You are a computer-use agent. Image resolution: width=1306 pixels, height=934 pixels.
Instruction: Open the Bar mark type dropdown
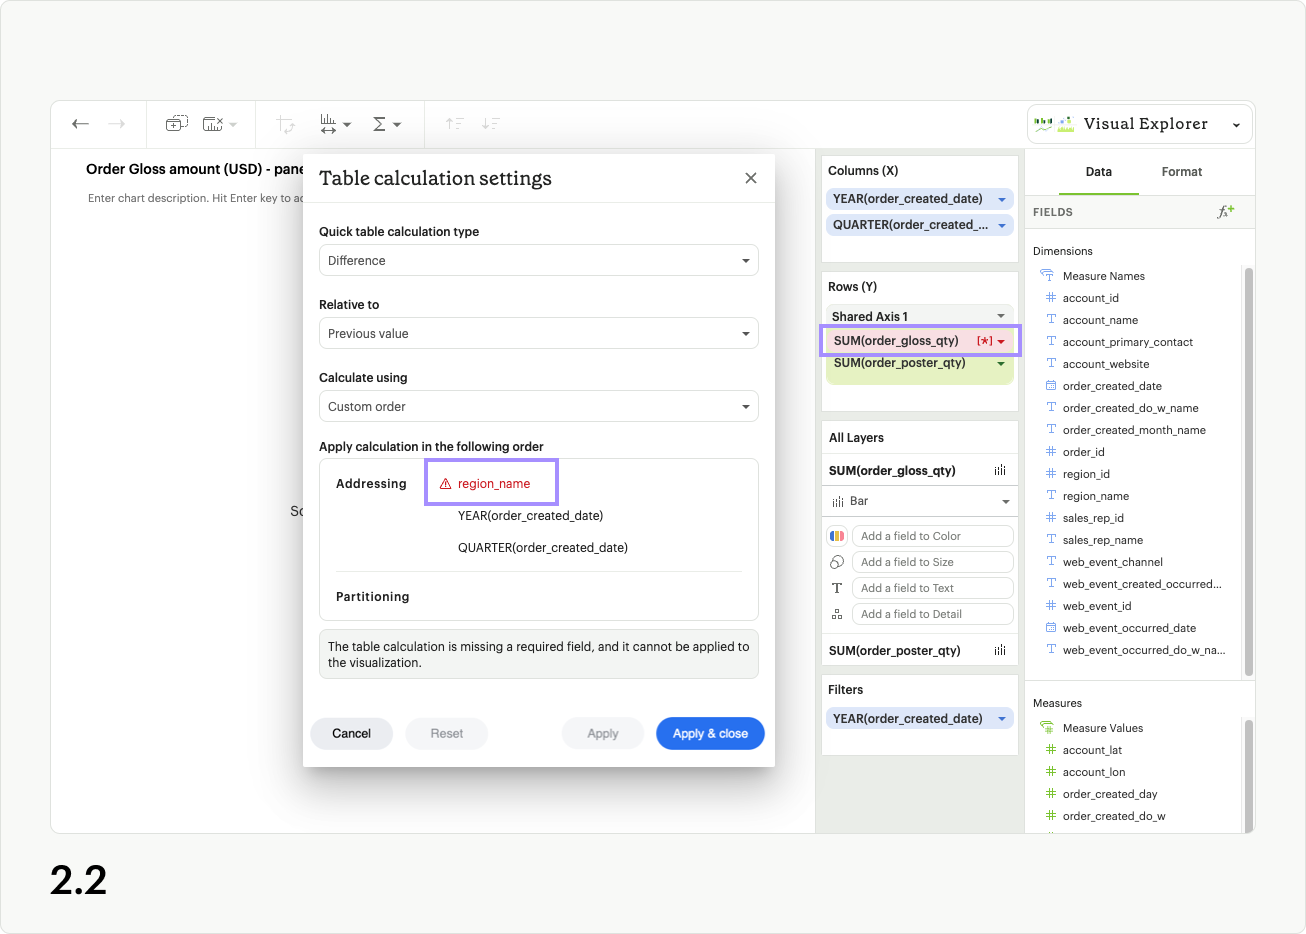tap(919, 500)
